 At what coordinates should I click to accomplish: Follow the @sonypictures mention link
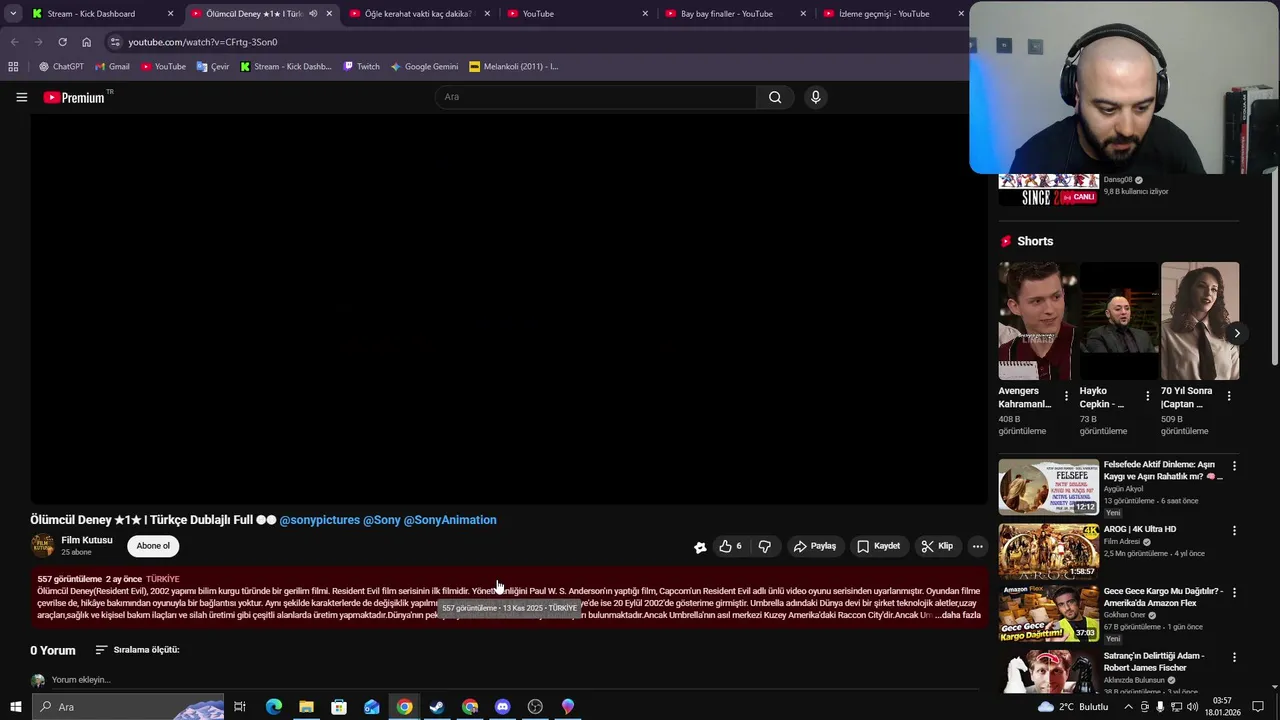[x=319, y=520]
